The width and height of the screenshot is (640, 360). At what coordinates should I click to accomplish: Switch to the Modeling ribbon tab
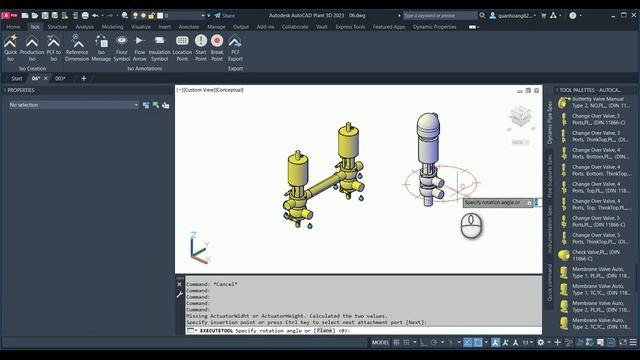[112, 27]
